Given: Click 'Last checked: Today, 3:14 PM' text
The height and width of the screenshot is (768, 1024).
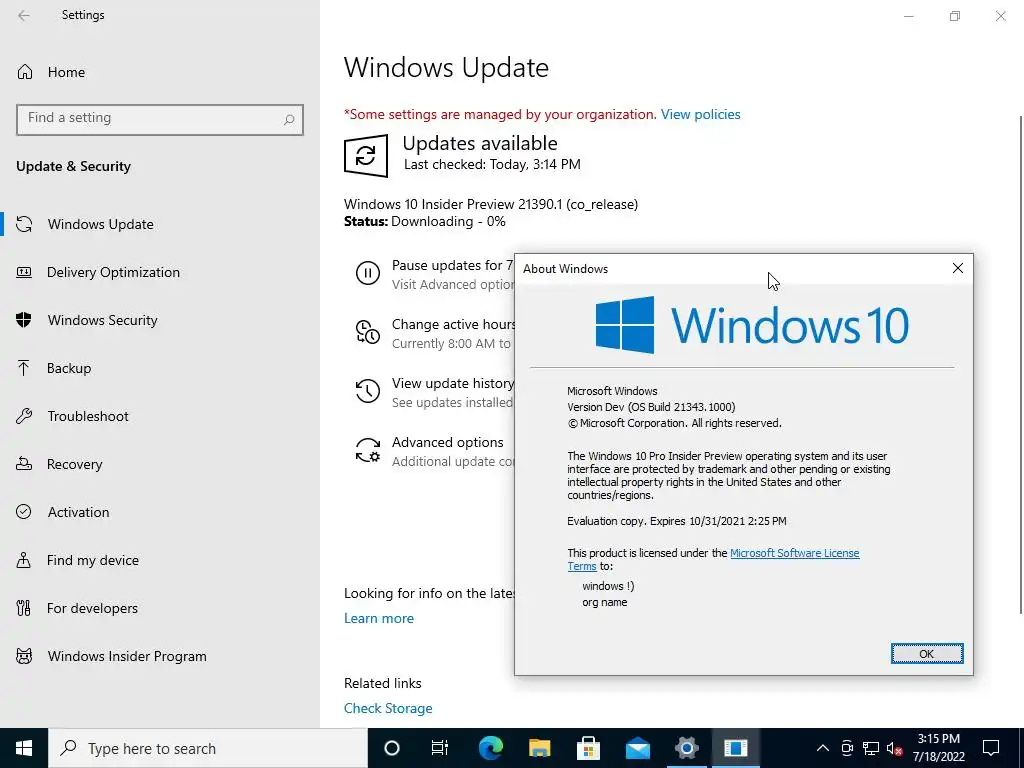Looking at the screenshot, I should click(492, 165).
